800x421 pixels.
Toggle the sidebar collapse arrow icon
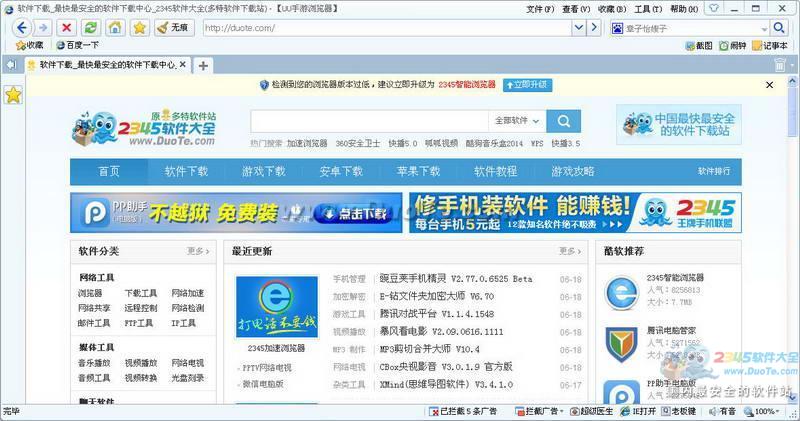pos(11,65)
